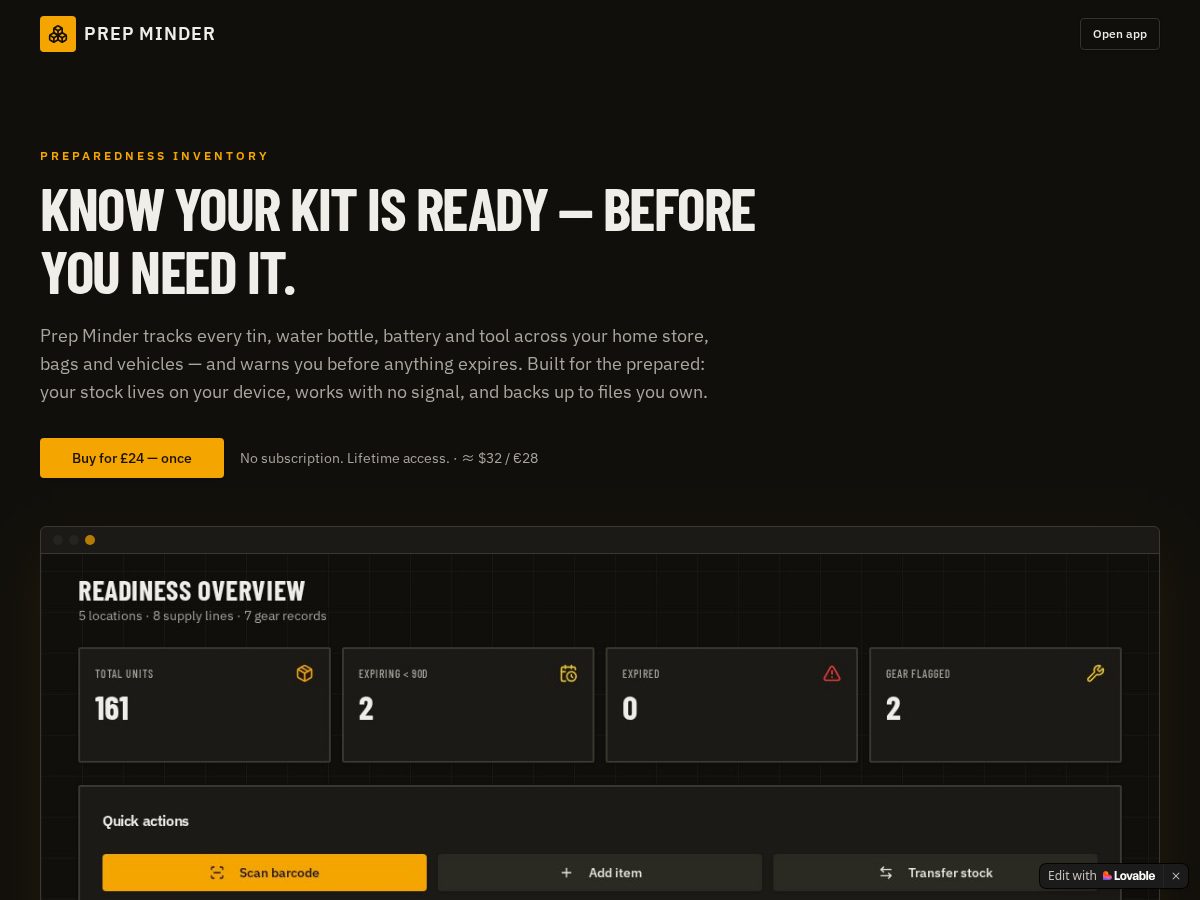Click the Lovable heart logo icon

[1108, 876]
